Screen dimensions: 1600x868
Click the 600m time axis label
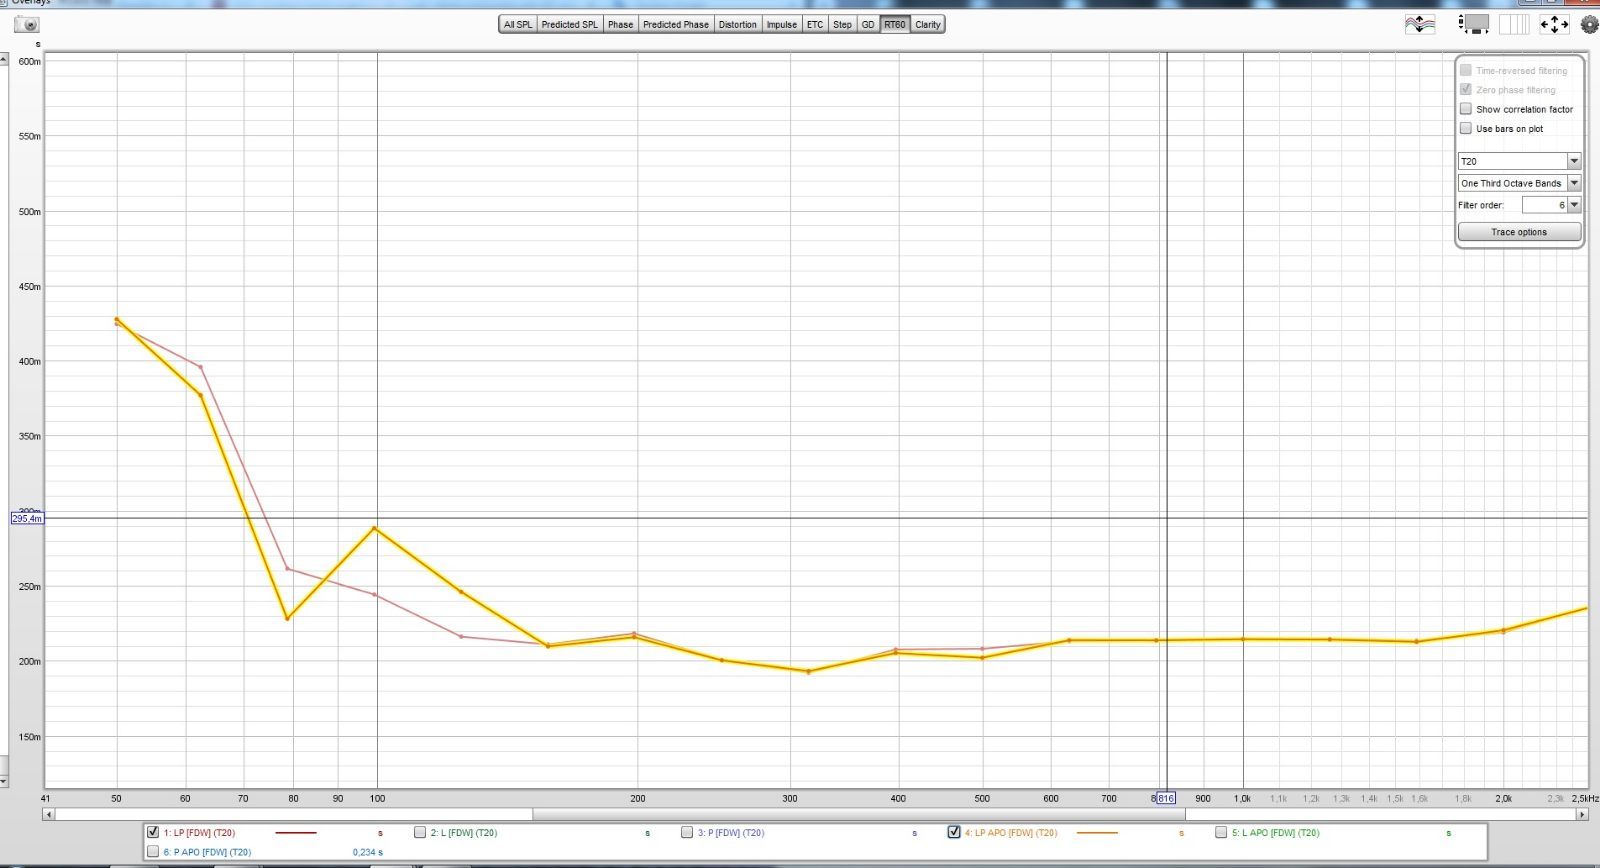(x=30, y=61)
